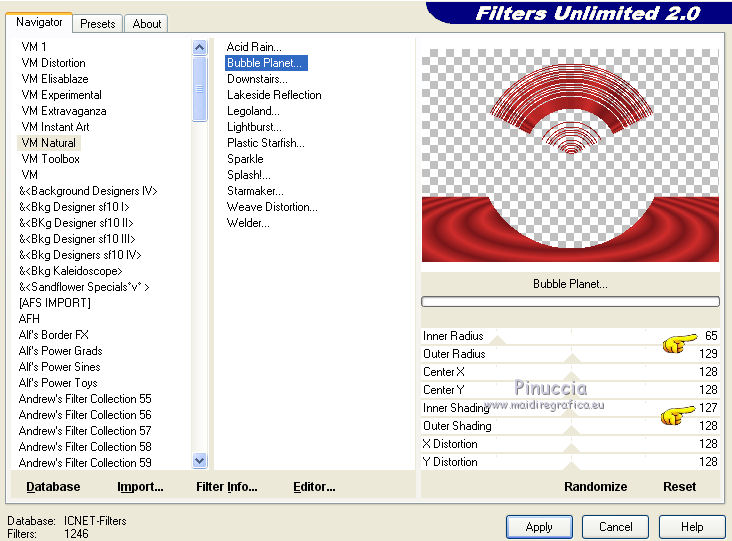The image size is (732, 541).
Task: Select Andrew's Filter Collection 55
Action: coord(85,399)
